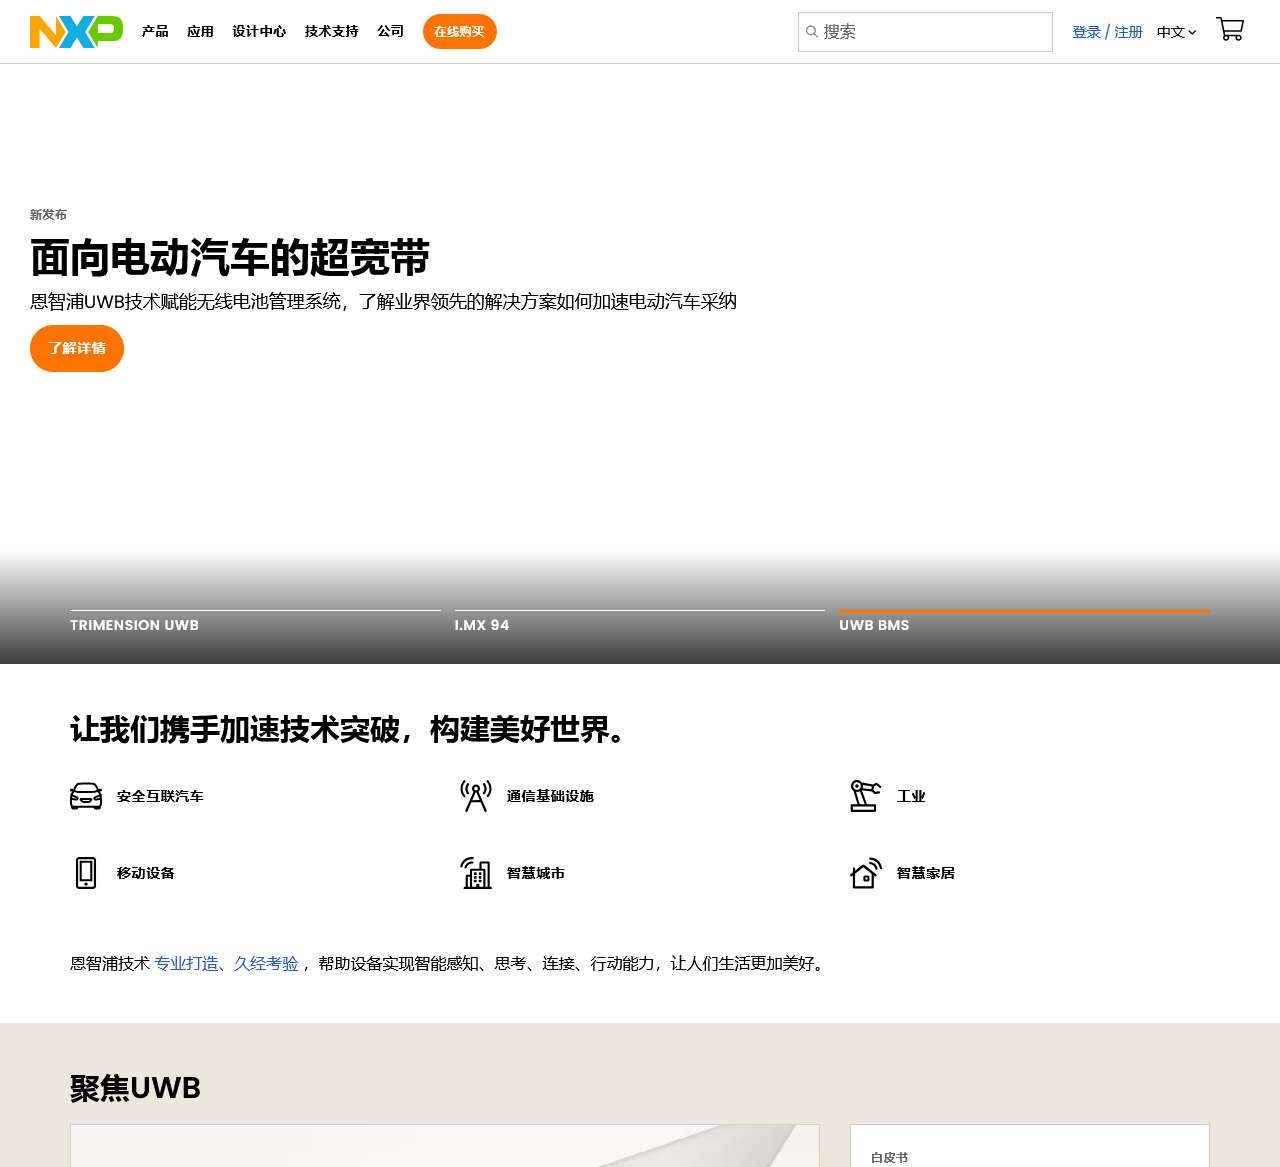Viewport: 1280px width, 1167px height.
Task: Click the robot arm icon for 工业
Action: [x=866, y=796]
